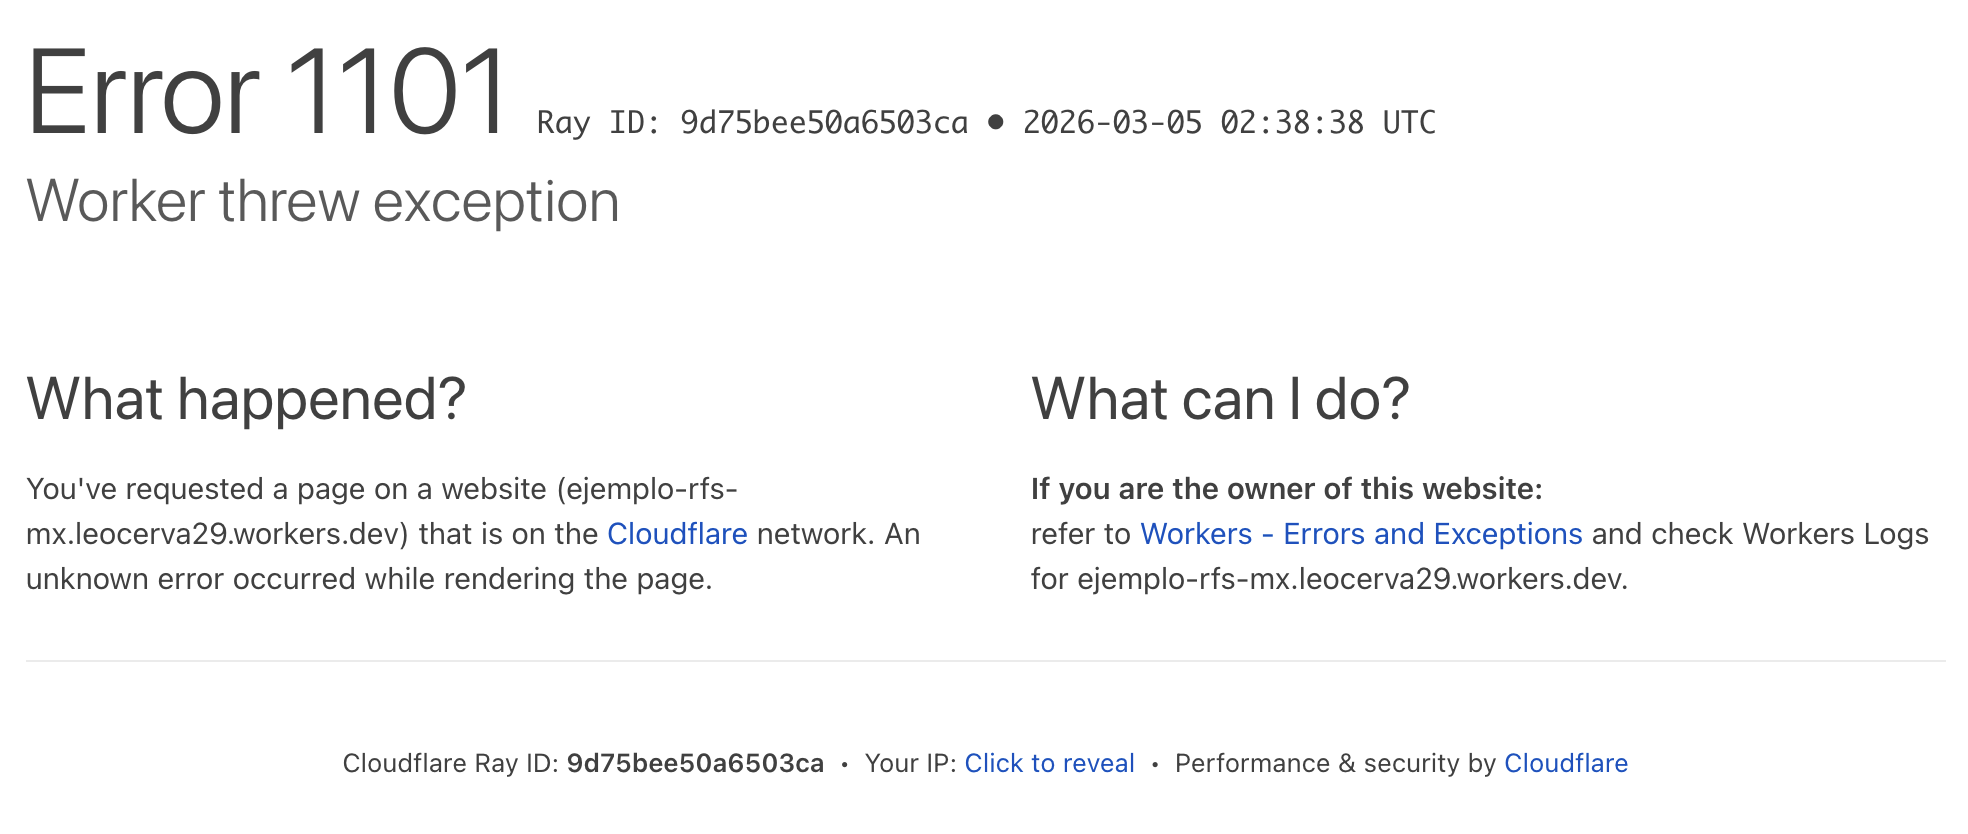Click the Error 1101 heading
This screenshot has height=834, width=1968.
pos(267,93)
